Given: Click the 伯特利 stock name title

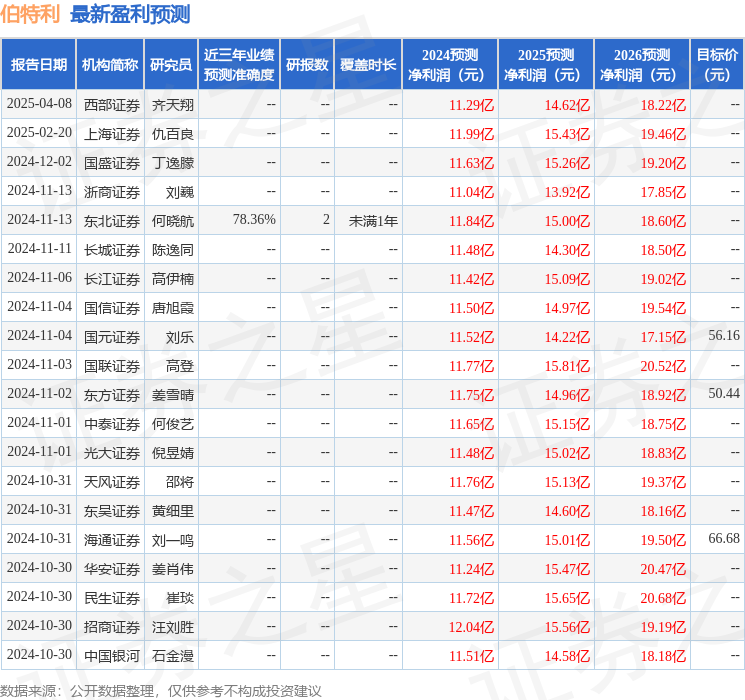Looking at the screenshot, I should pos(30,14).
